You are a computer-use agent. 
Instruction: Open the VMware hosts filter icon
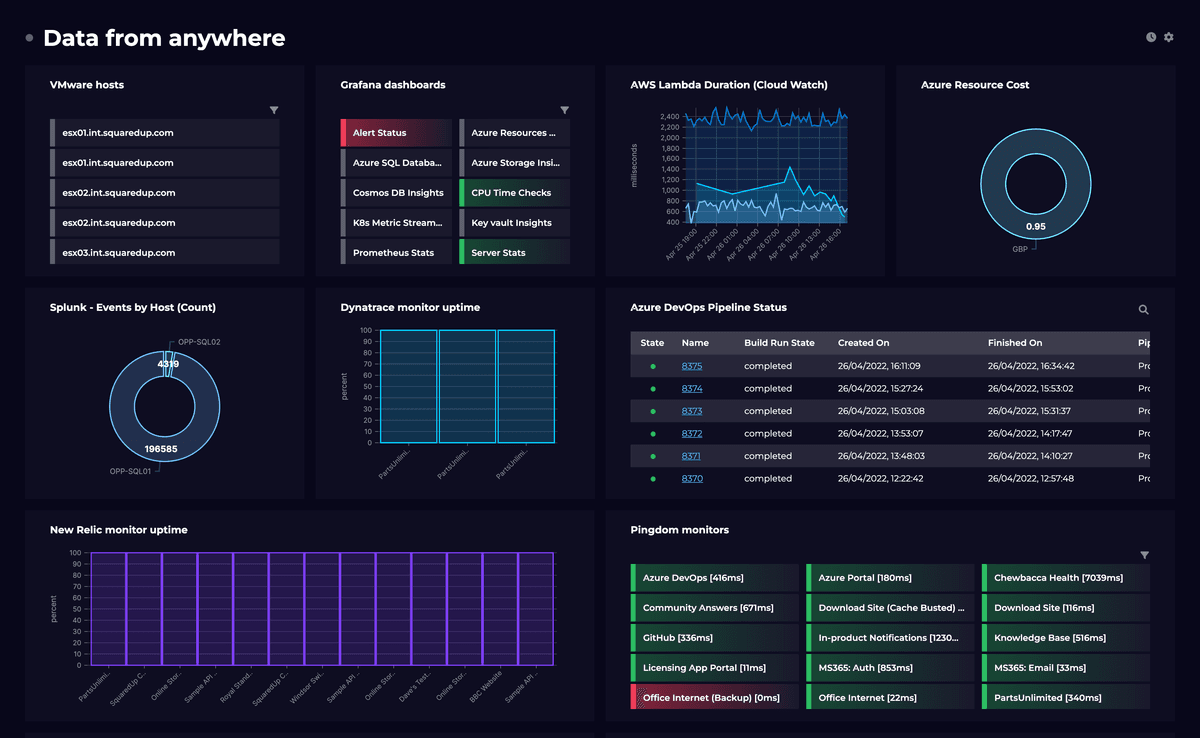tap(274, 110)
